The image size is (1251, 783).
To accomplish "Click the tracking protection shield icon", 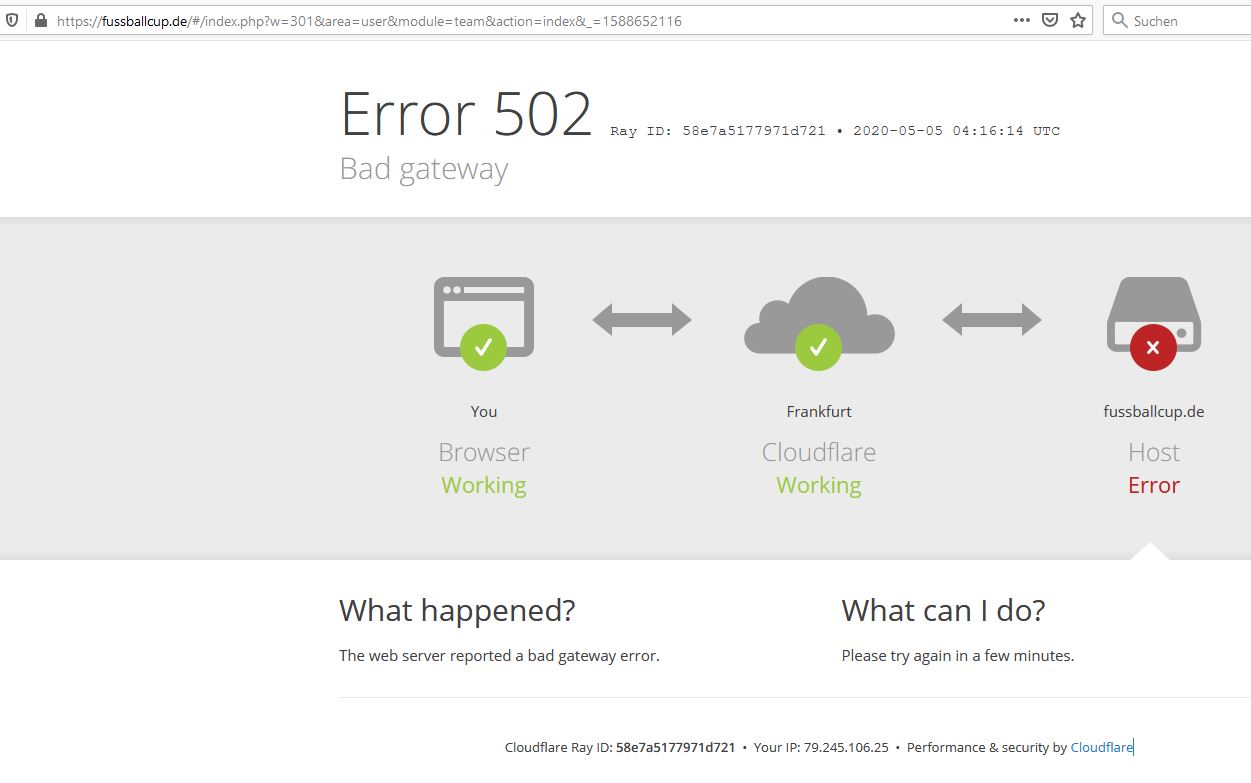I will click(12, 20).
